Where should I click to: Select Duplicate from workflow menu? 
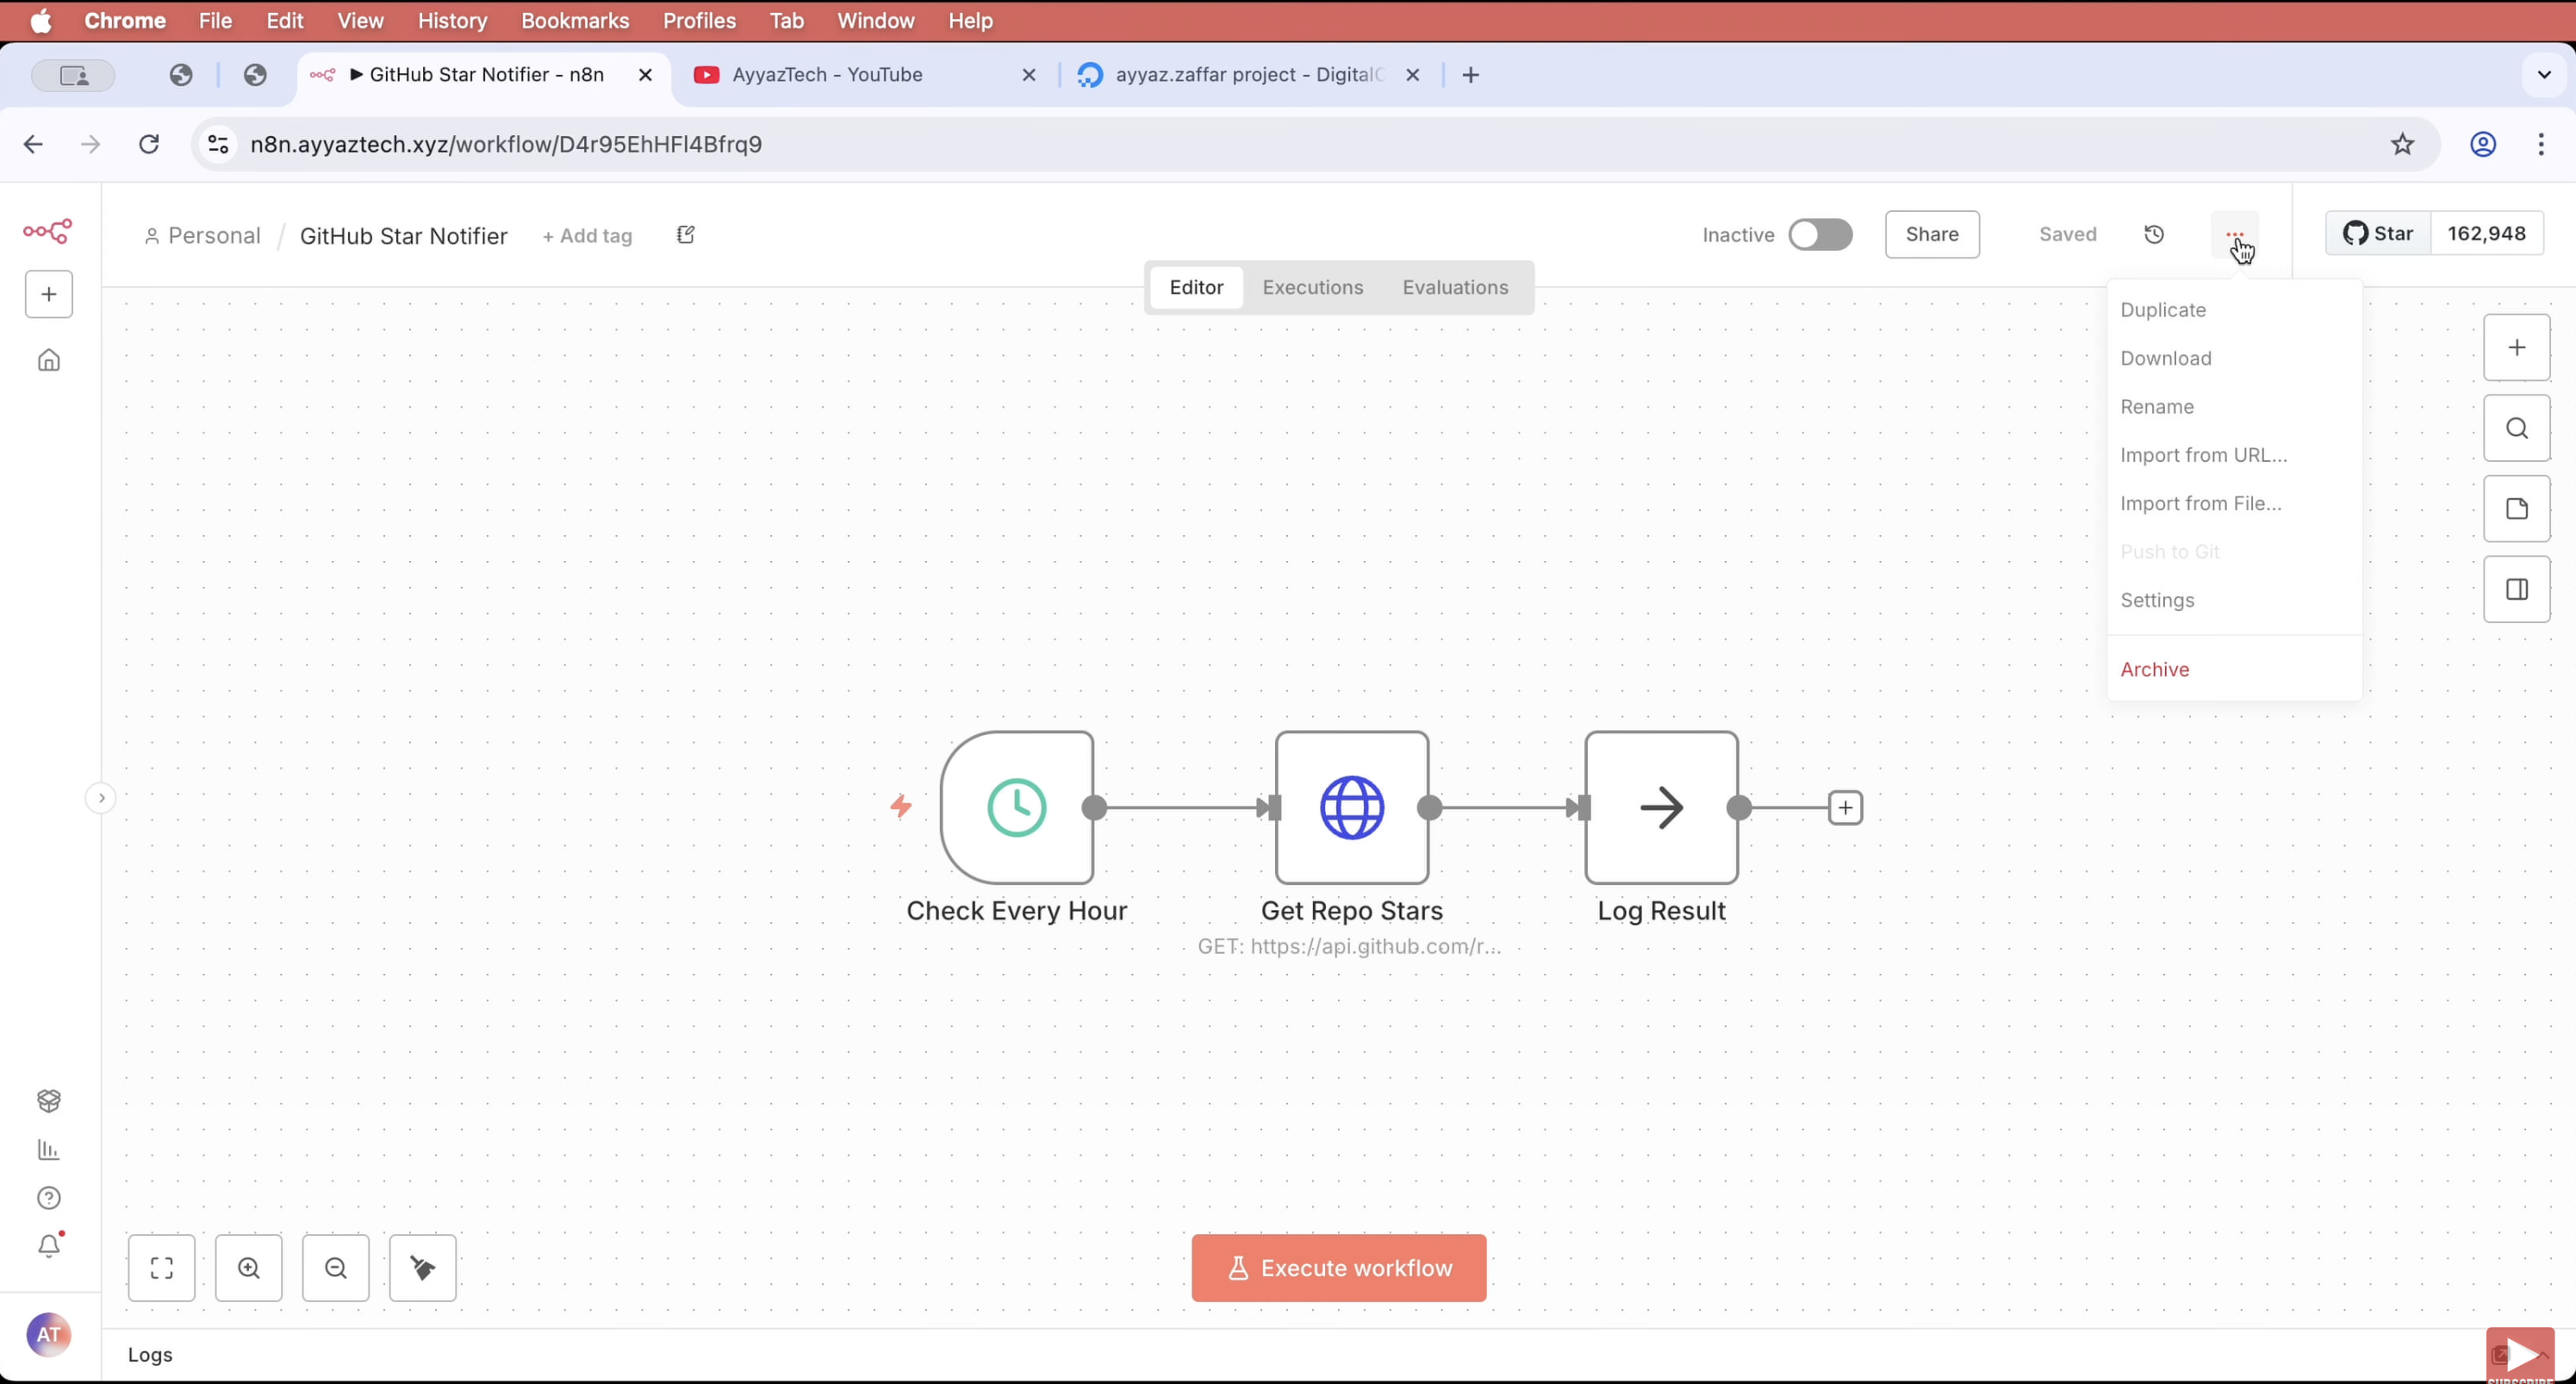click(x=2163, y=310)
